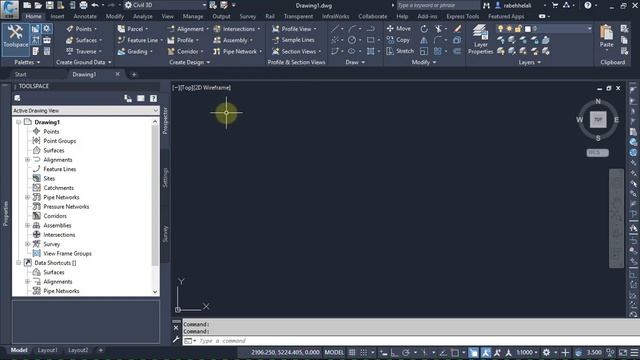The image size is (640, 360).
Task: Open the Section Views tool
Action: [x=296, y=51]
